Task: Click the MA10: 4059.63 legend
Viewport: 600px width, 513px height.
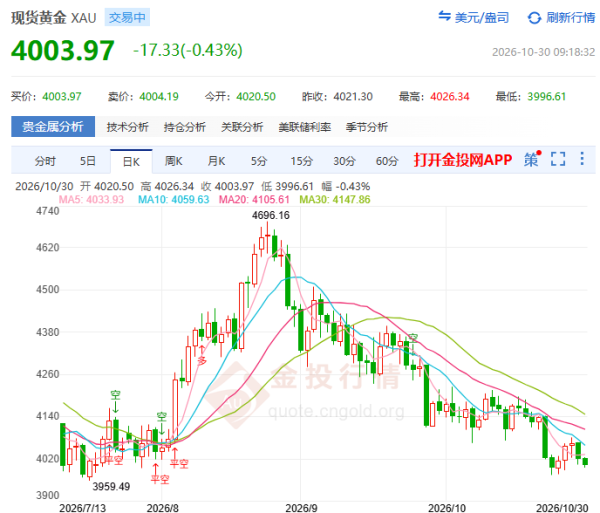Action: click(x=173, y=199)
